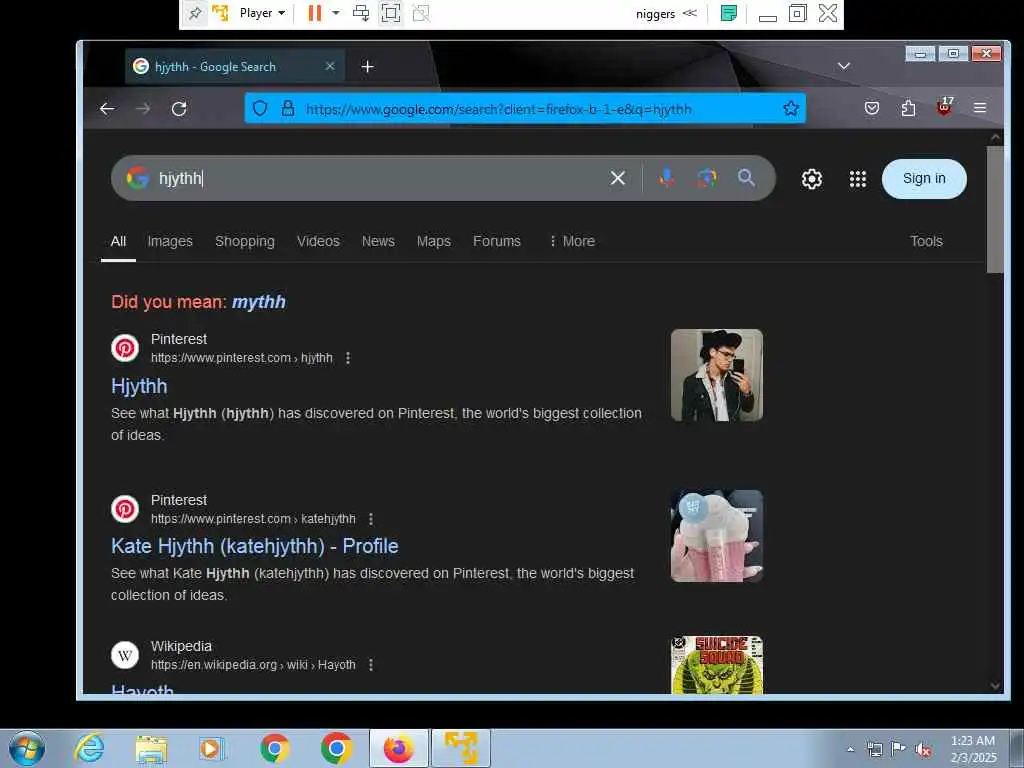Select the All results tab
This screenshot has width=1024, height=768.
point(118,242)
